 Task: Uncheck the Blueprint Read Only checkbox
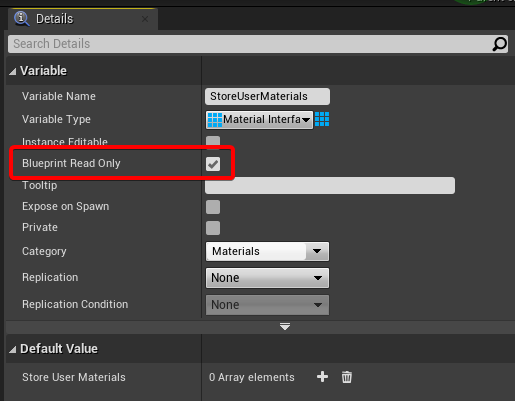point(213,164)
